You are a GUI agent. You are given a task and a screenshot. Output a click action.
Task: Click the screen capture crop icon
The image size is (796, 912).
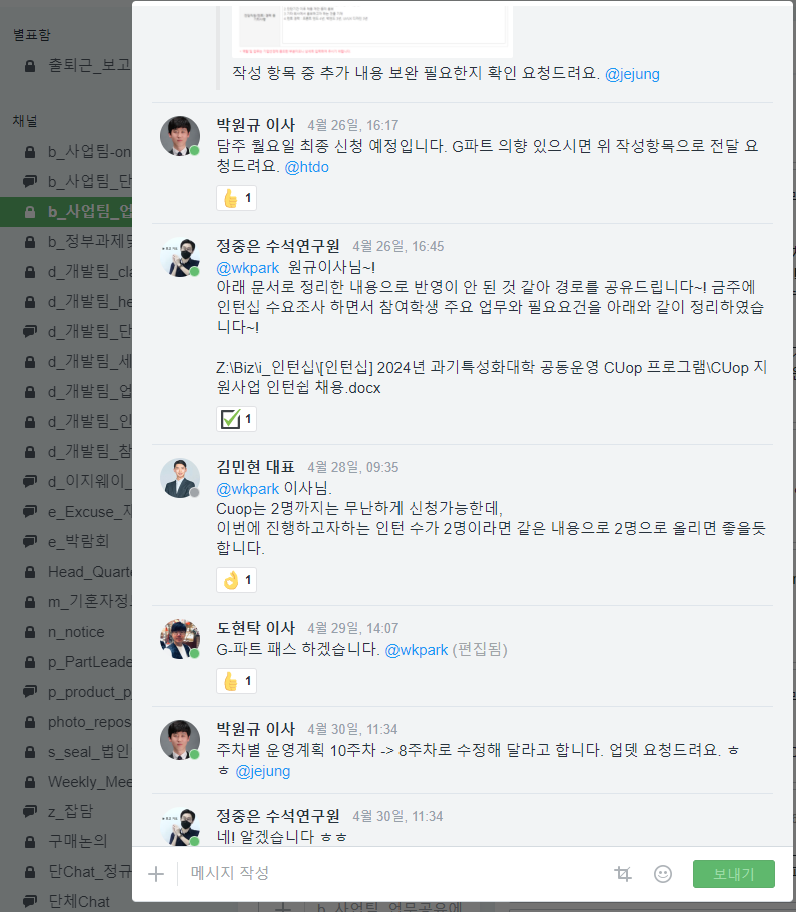(623, 874)
